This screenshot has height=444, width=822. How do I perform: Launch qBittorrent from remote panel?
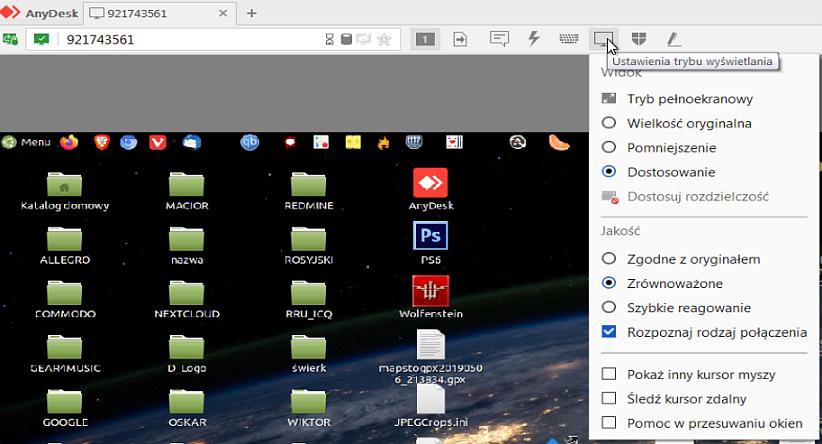250,142
